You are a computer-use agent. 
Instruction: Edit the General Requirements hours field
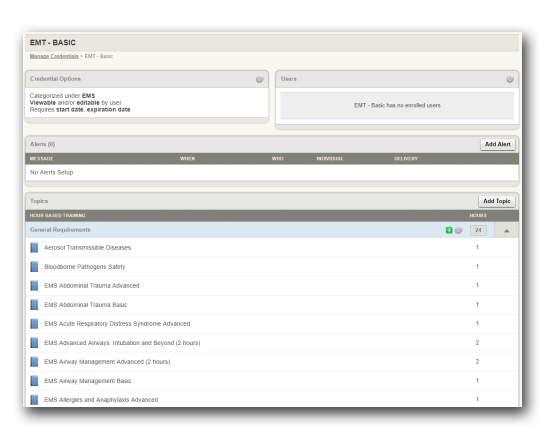[x=478, y=230]
